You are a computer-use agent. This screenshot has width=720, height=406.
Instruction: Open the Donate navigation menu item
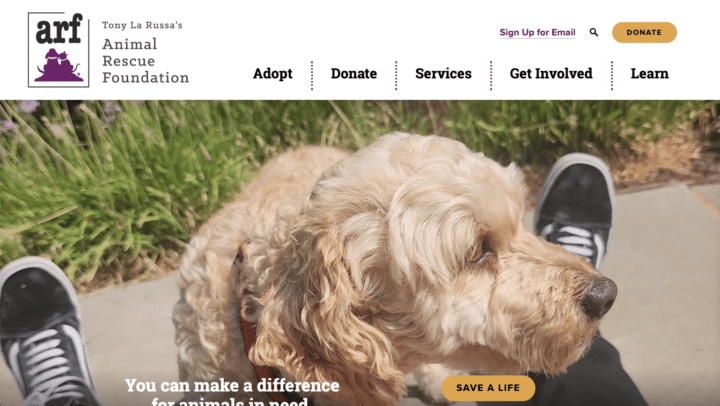(354, 73)
